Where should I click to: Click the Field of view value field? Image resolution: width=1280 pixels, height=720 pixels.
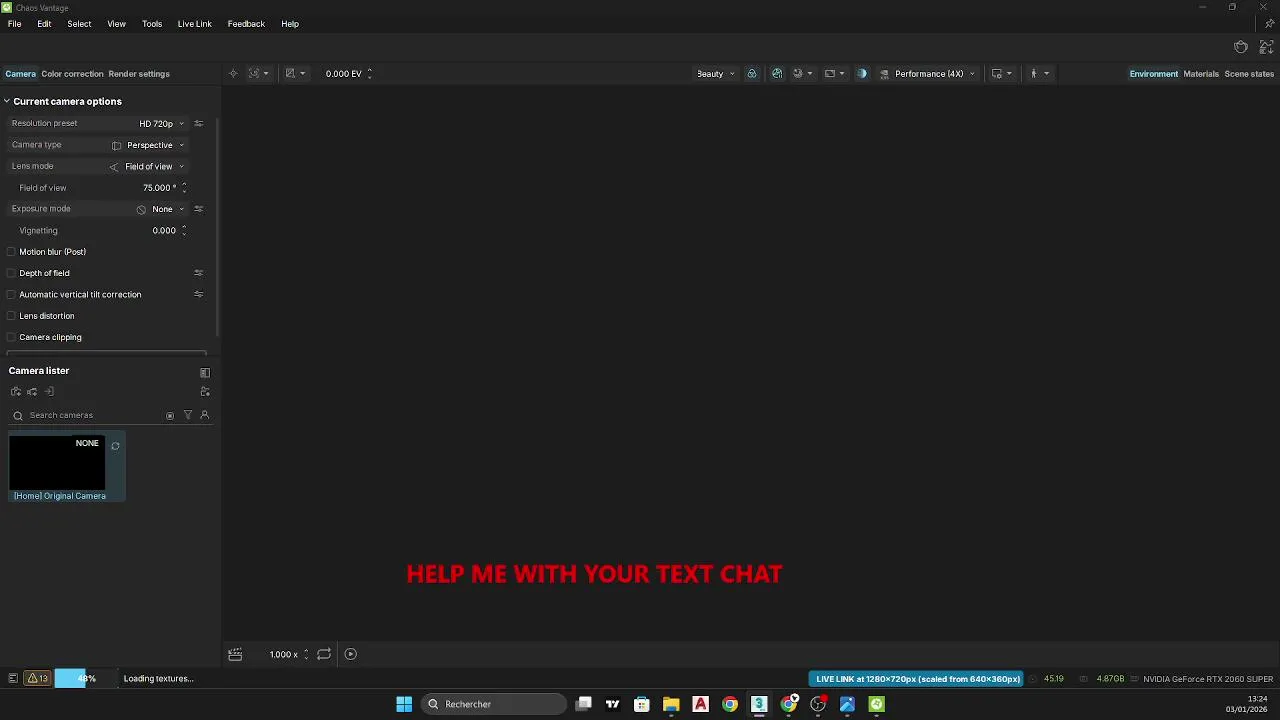click(x=158, y=188)
